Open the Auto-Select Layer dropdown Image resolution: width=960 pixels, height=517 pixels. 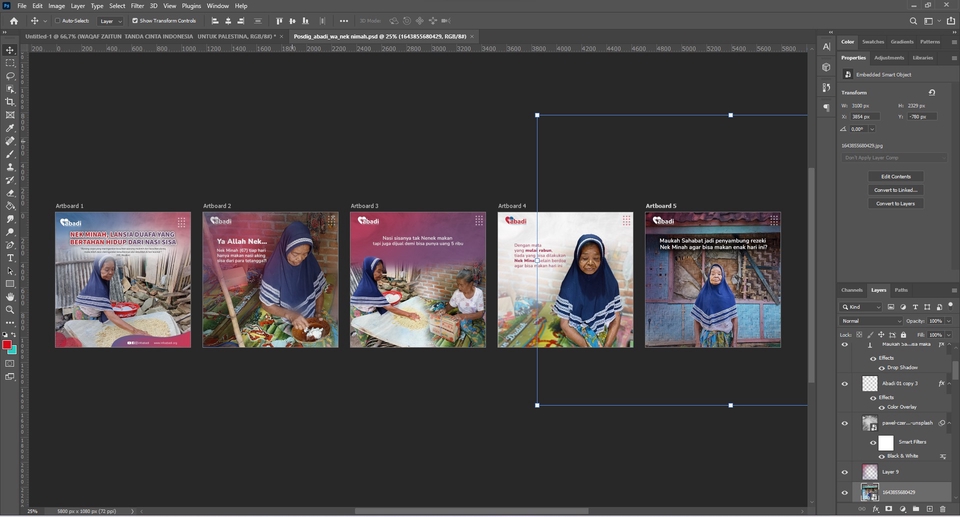tap(111, 21)
